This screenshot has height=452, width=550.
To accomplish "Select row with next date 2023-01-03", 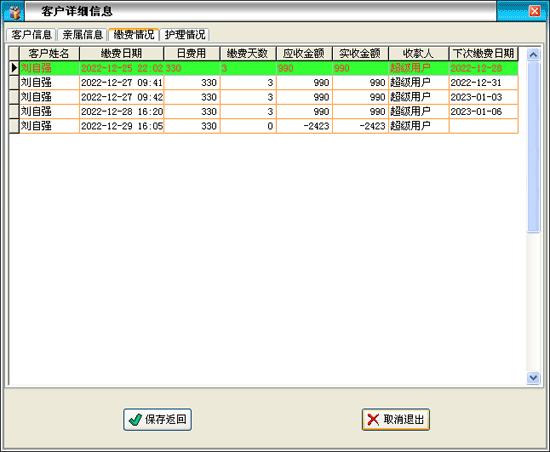I will pyautogui.click(x=263, y=97).
